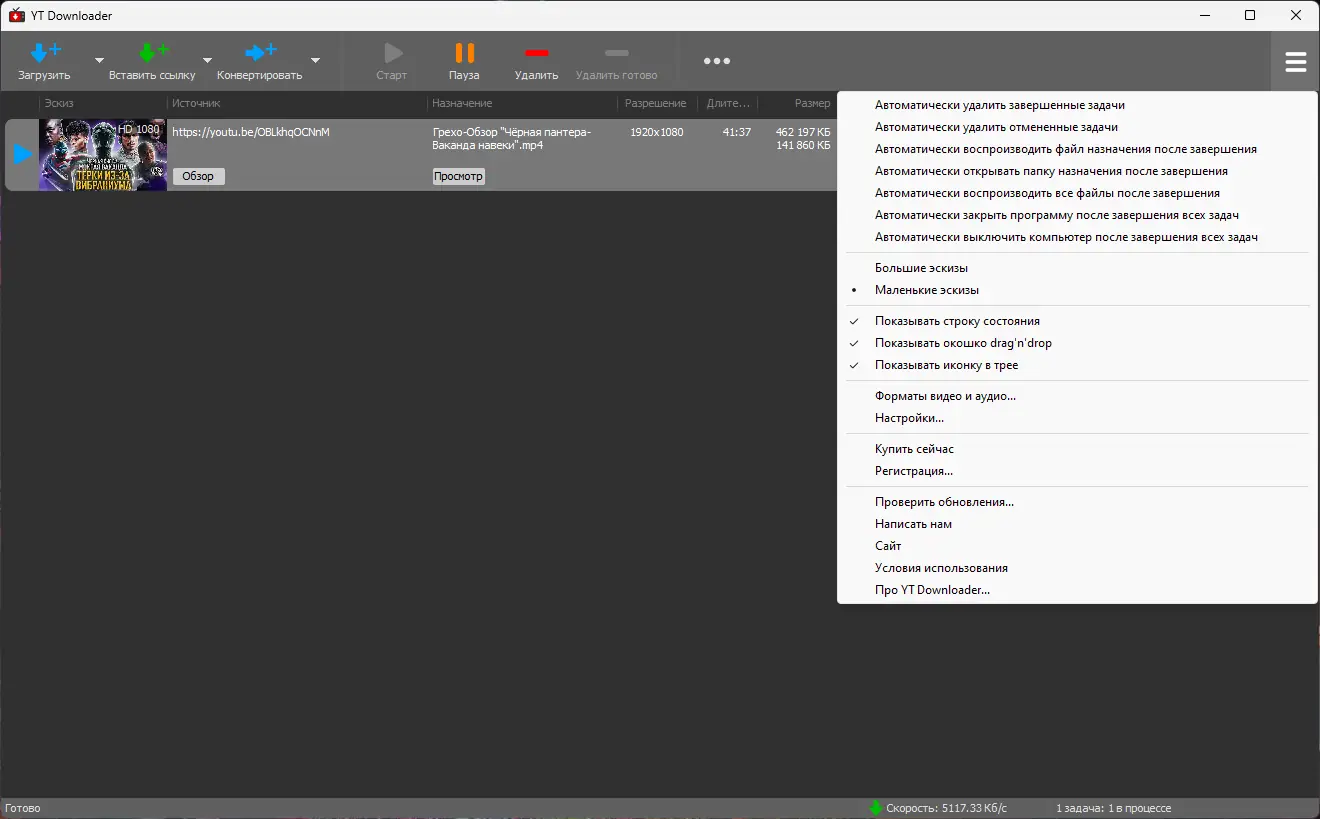Sort by the Источник column header
The image size is (1320, 819).
pos(297,103)
